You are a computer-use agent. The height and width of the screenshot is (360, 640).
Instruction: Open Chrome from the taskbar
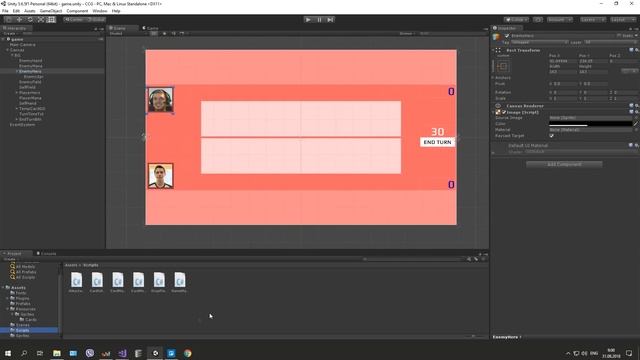tap(187, 353)
